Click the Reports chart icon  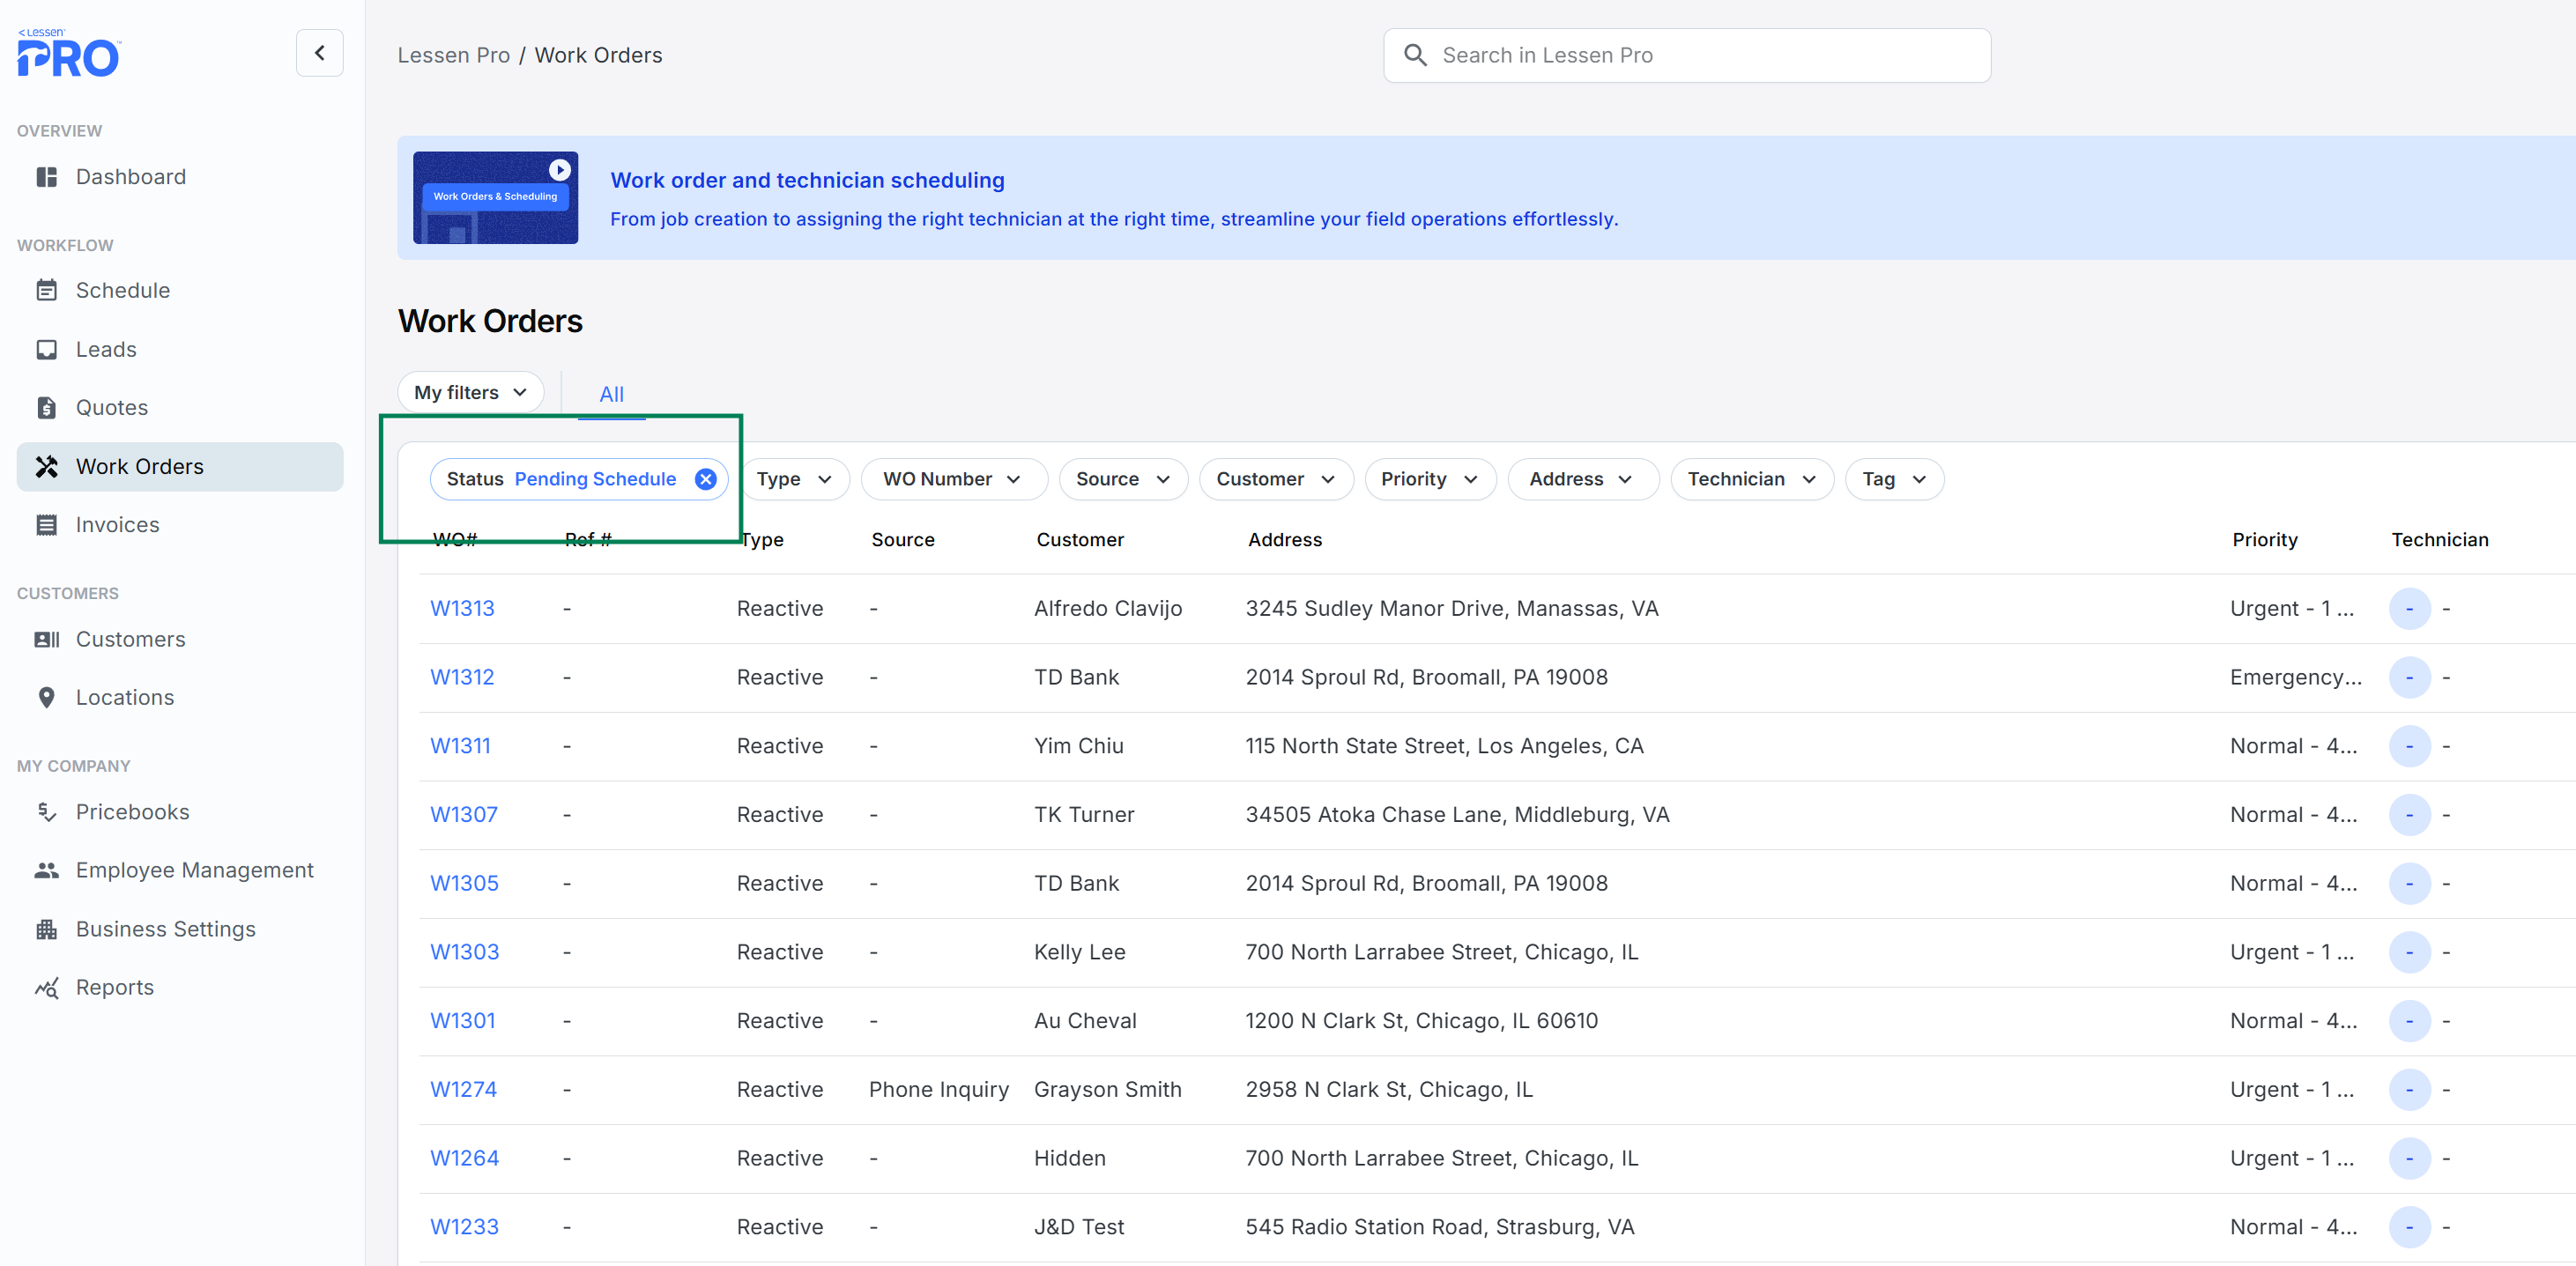[x=46, y=987]
